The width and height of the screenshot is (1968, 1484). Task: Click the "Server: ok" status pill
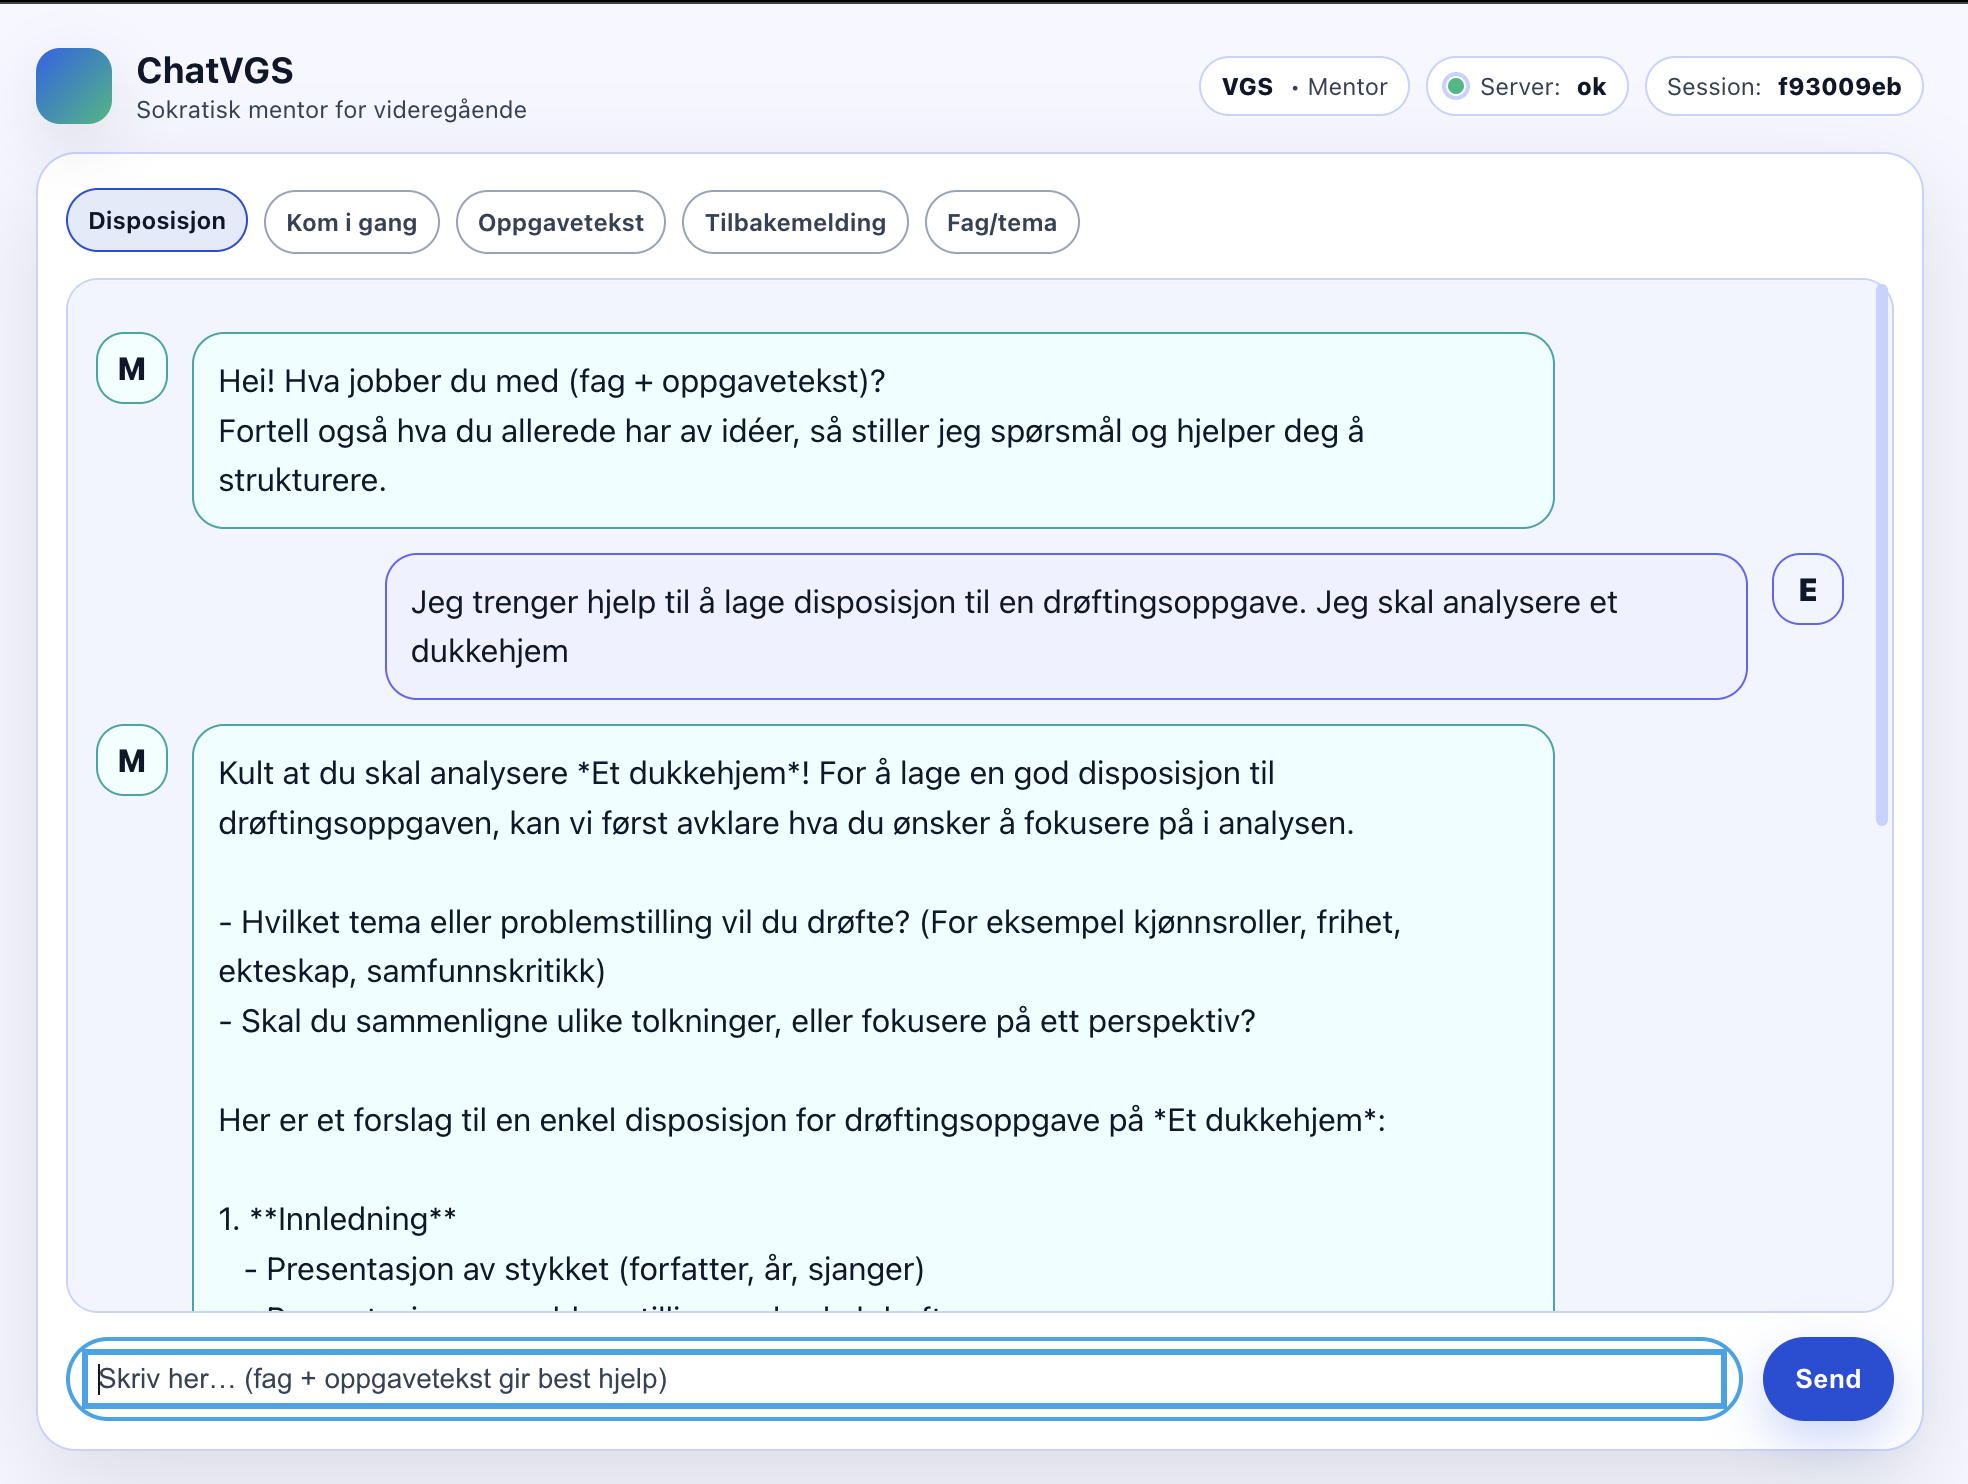[x=1526, y=87]
